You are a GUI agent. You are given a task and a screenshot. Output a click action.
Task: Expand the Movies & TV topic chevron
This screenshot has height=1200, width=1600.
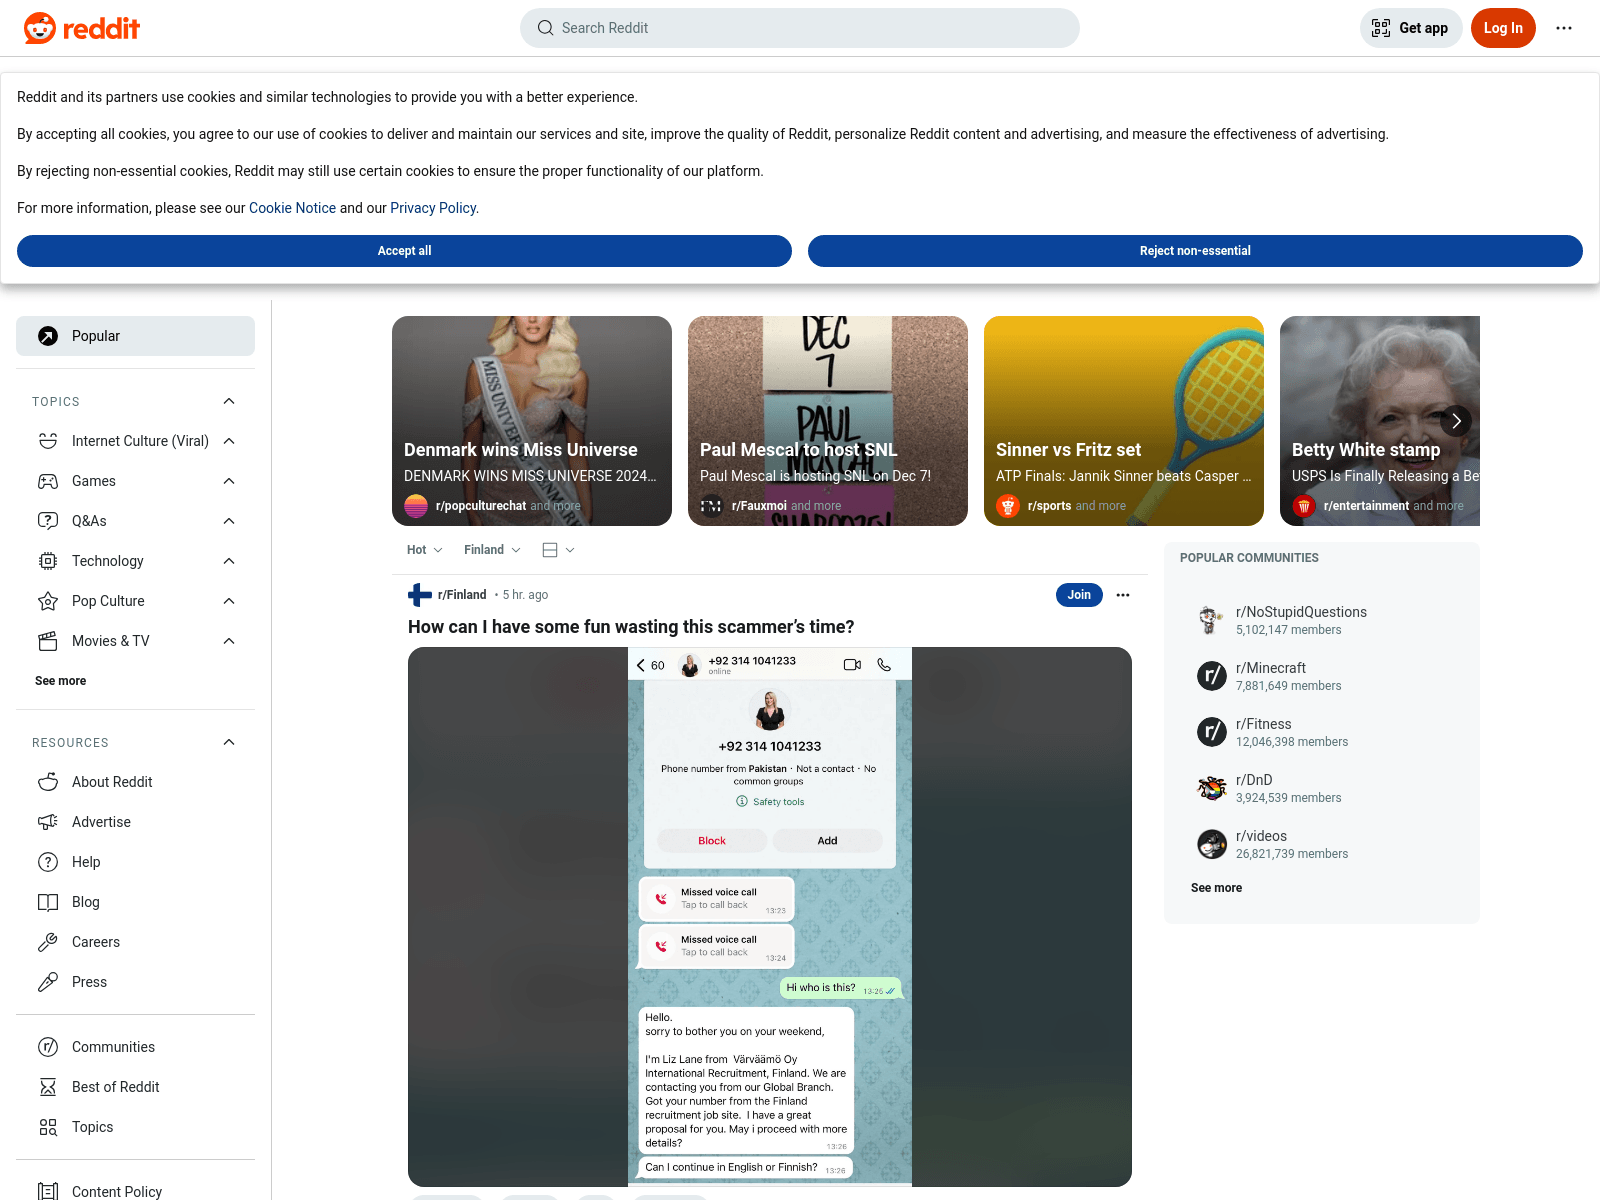[229, 641]
